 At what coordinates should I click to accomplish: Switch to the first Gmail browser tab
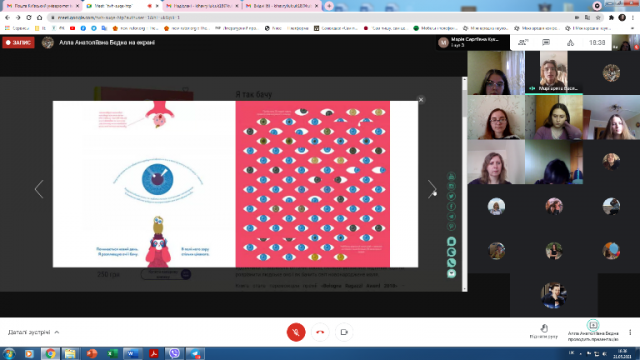click(x=42, y=6)
